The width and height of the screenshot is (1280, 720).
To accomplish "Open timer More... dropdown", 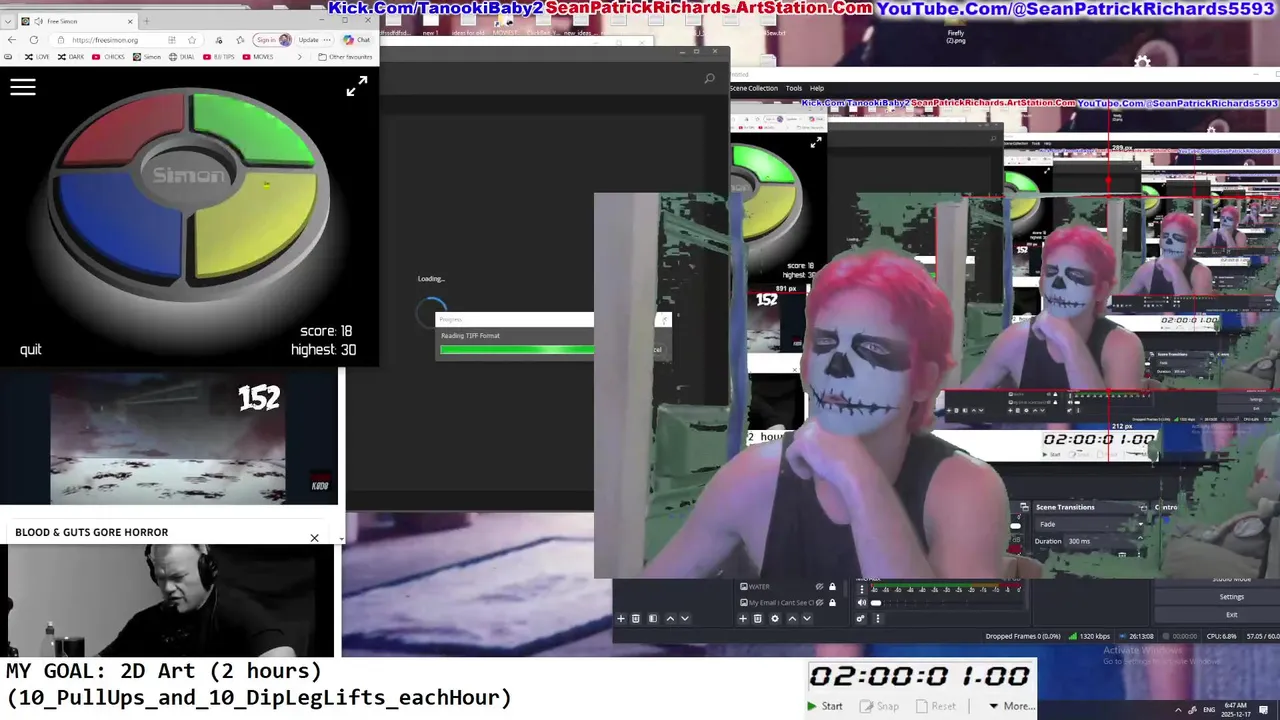I will (1011, 706).
